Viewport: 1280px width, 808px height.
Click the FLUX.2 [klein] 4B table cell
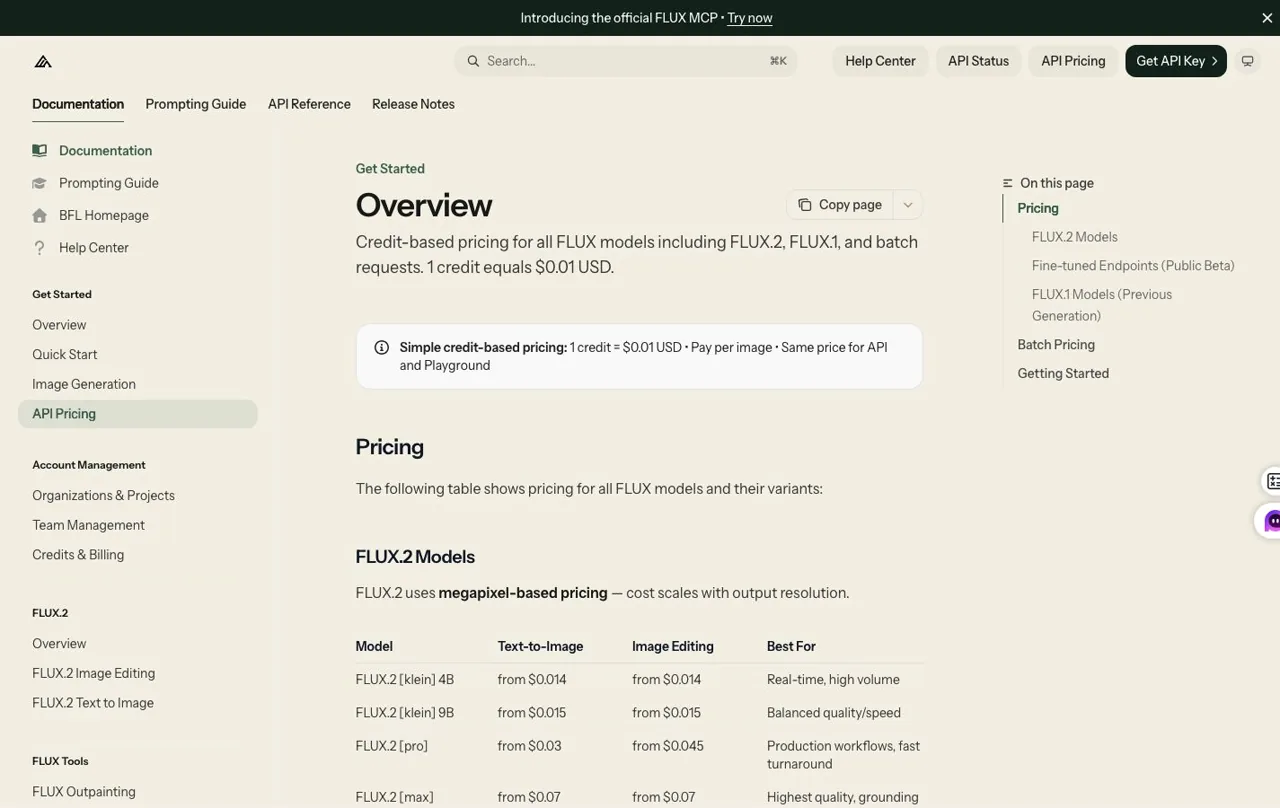(x=405, y=680)
